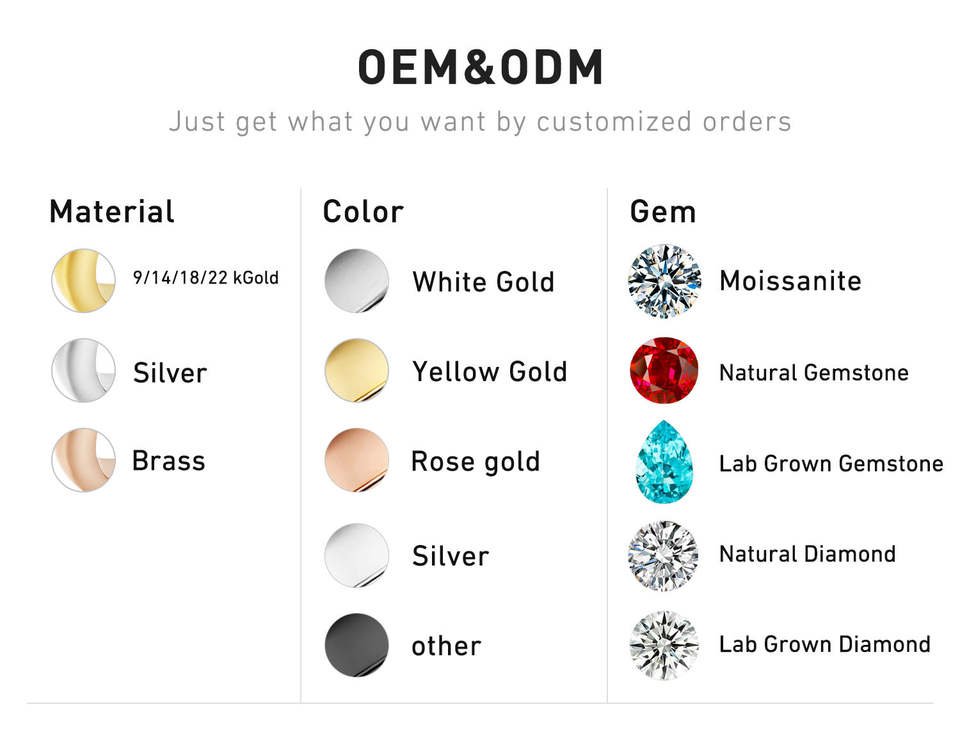Select the red Natural Gemstone icon
960x748 pixels.
tap(664, 370)
